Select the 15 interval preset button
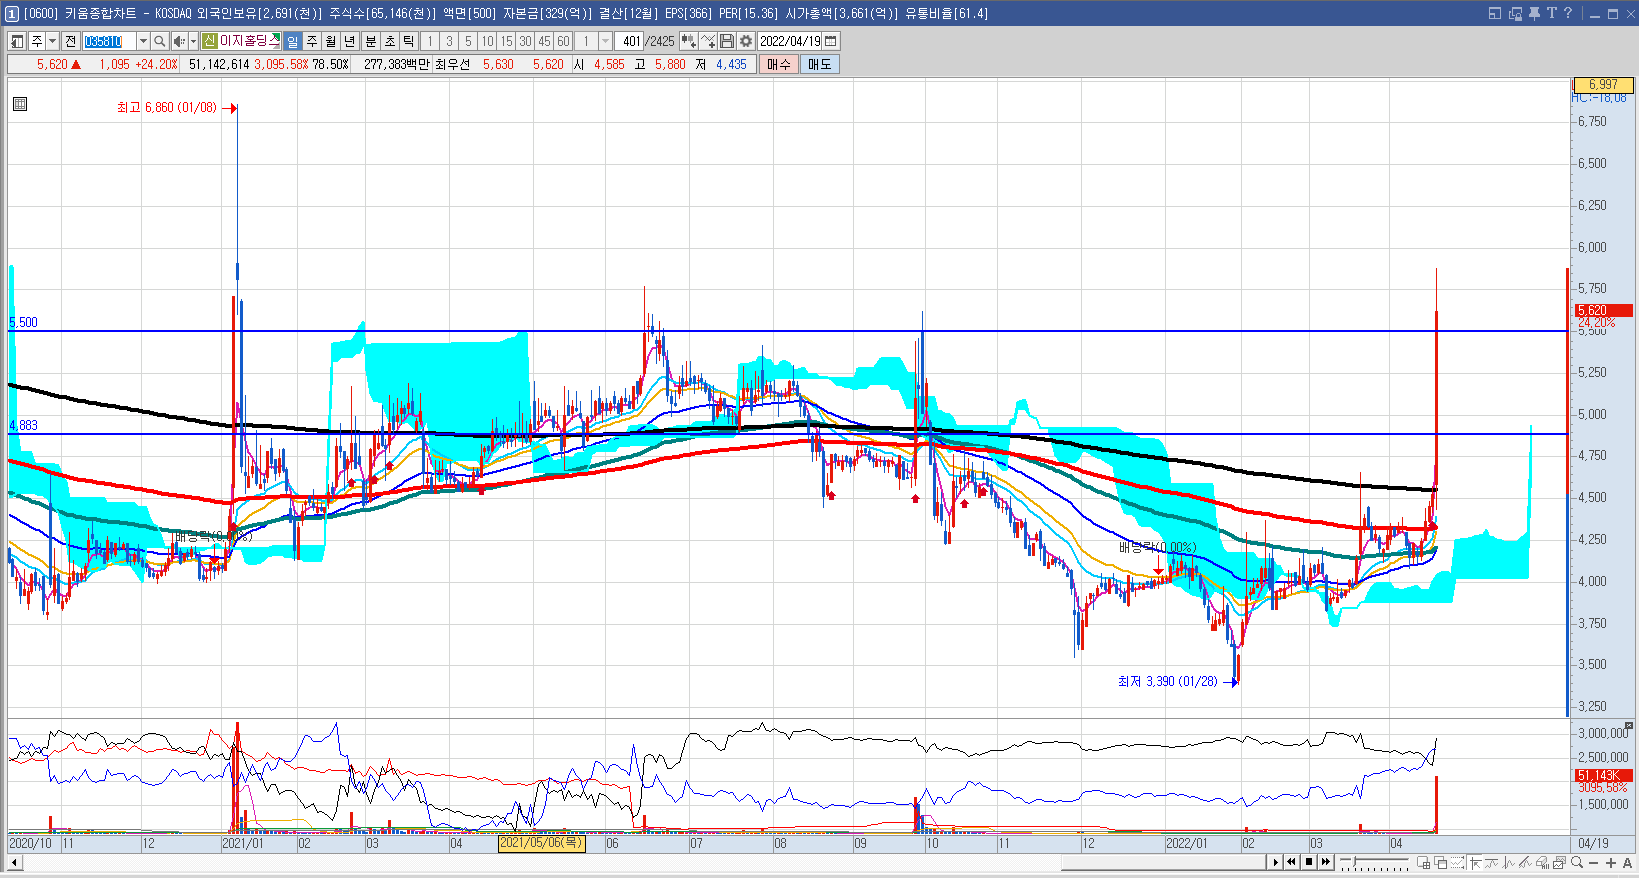This screenshot has width=1639, height=878. pos(506,41)
